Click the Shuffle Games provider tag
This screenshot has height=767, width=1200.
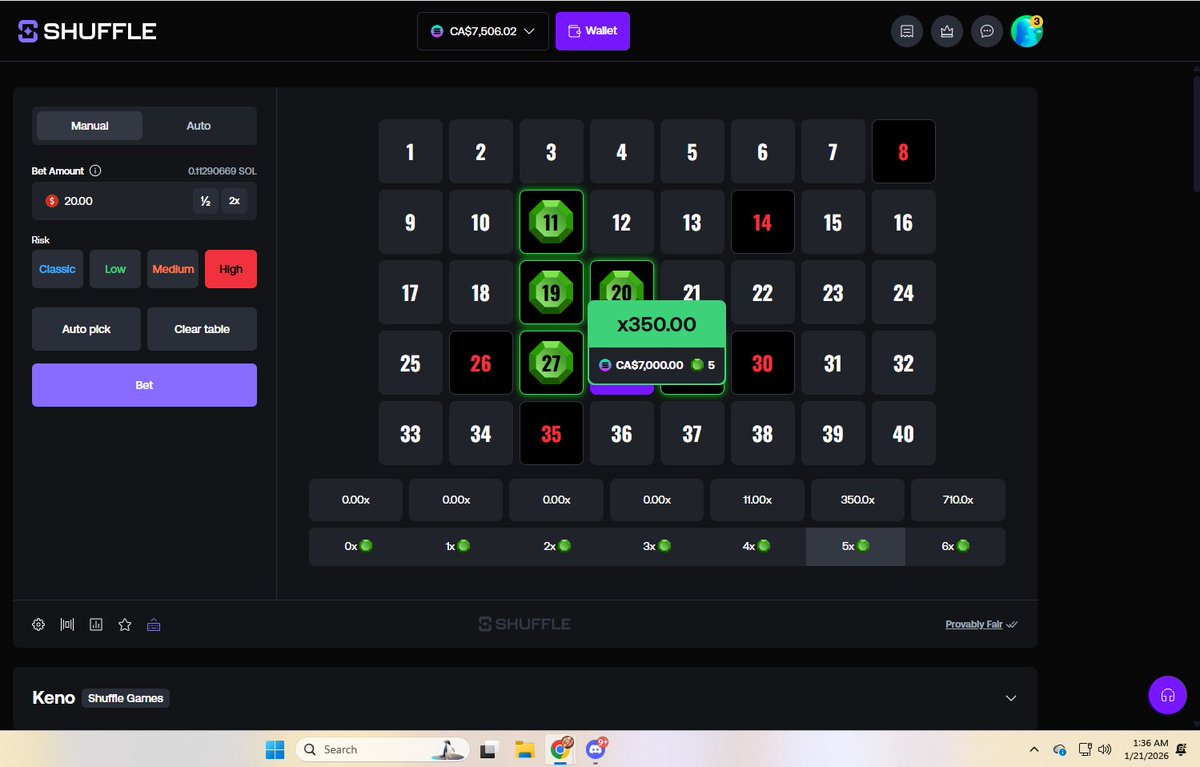click(126, 698)
